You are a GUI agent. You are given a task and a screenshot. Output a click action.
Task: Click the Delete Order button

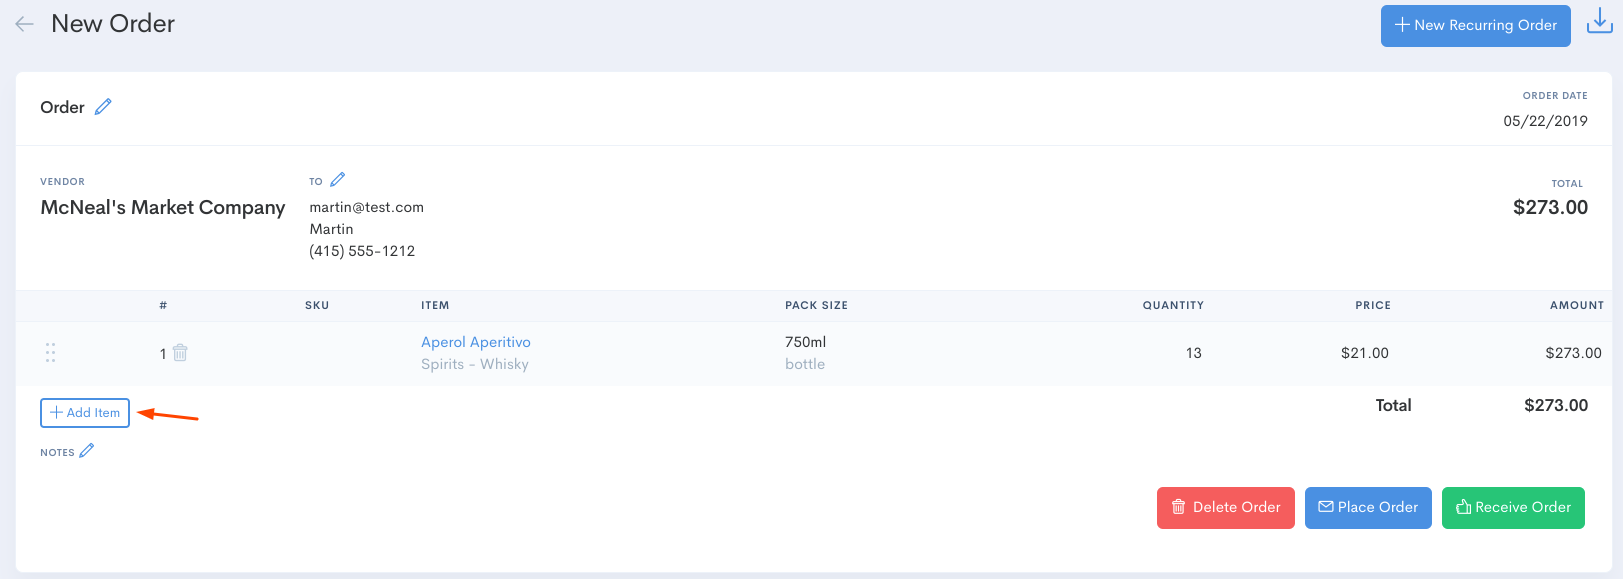point(1226,508)
